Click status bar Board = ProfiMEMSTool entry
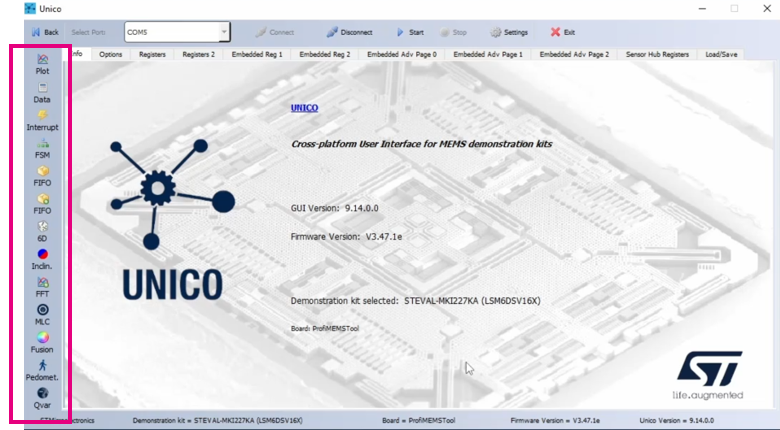780x430 pixels. point(418,421)
